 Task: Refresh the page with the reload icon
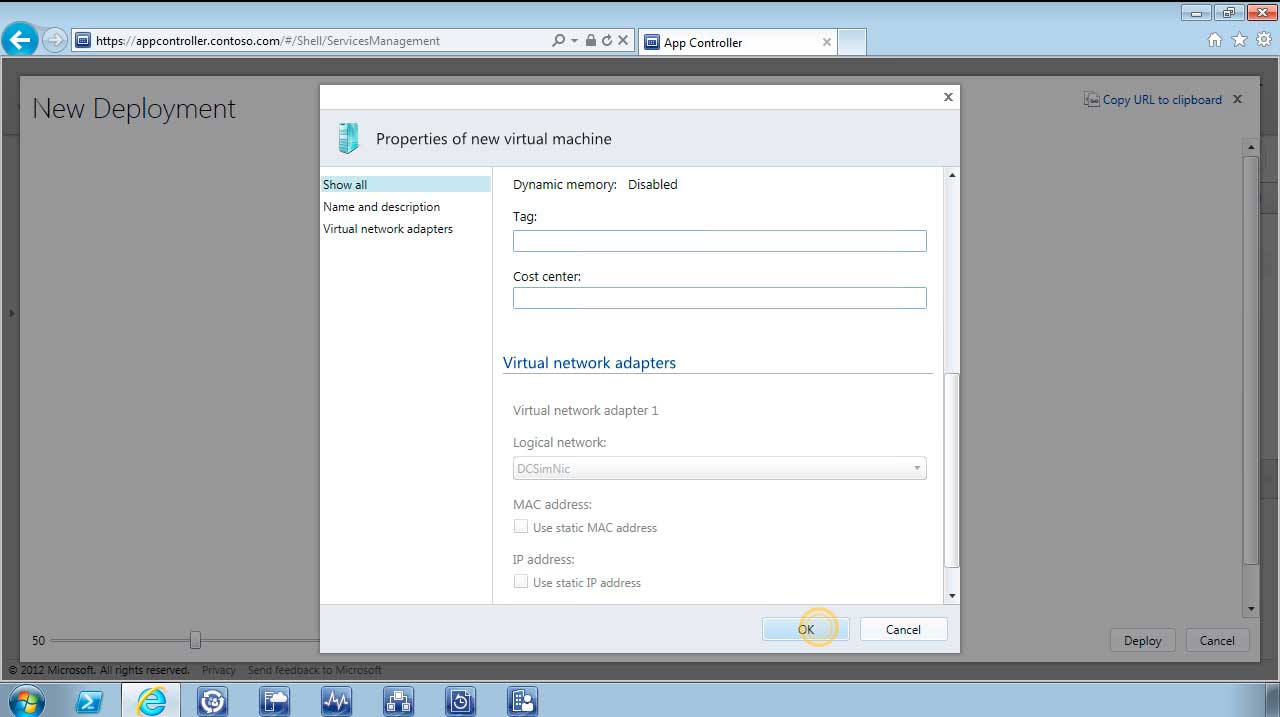(606, 41)
